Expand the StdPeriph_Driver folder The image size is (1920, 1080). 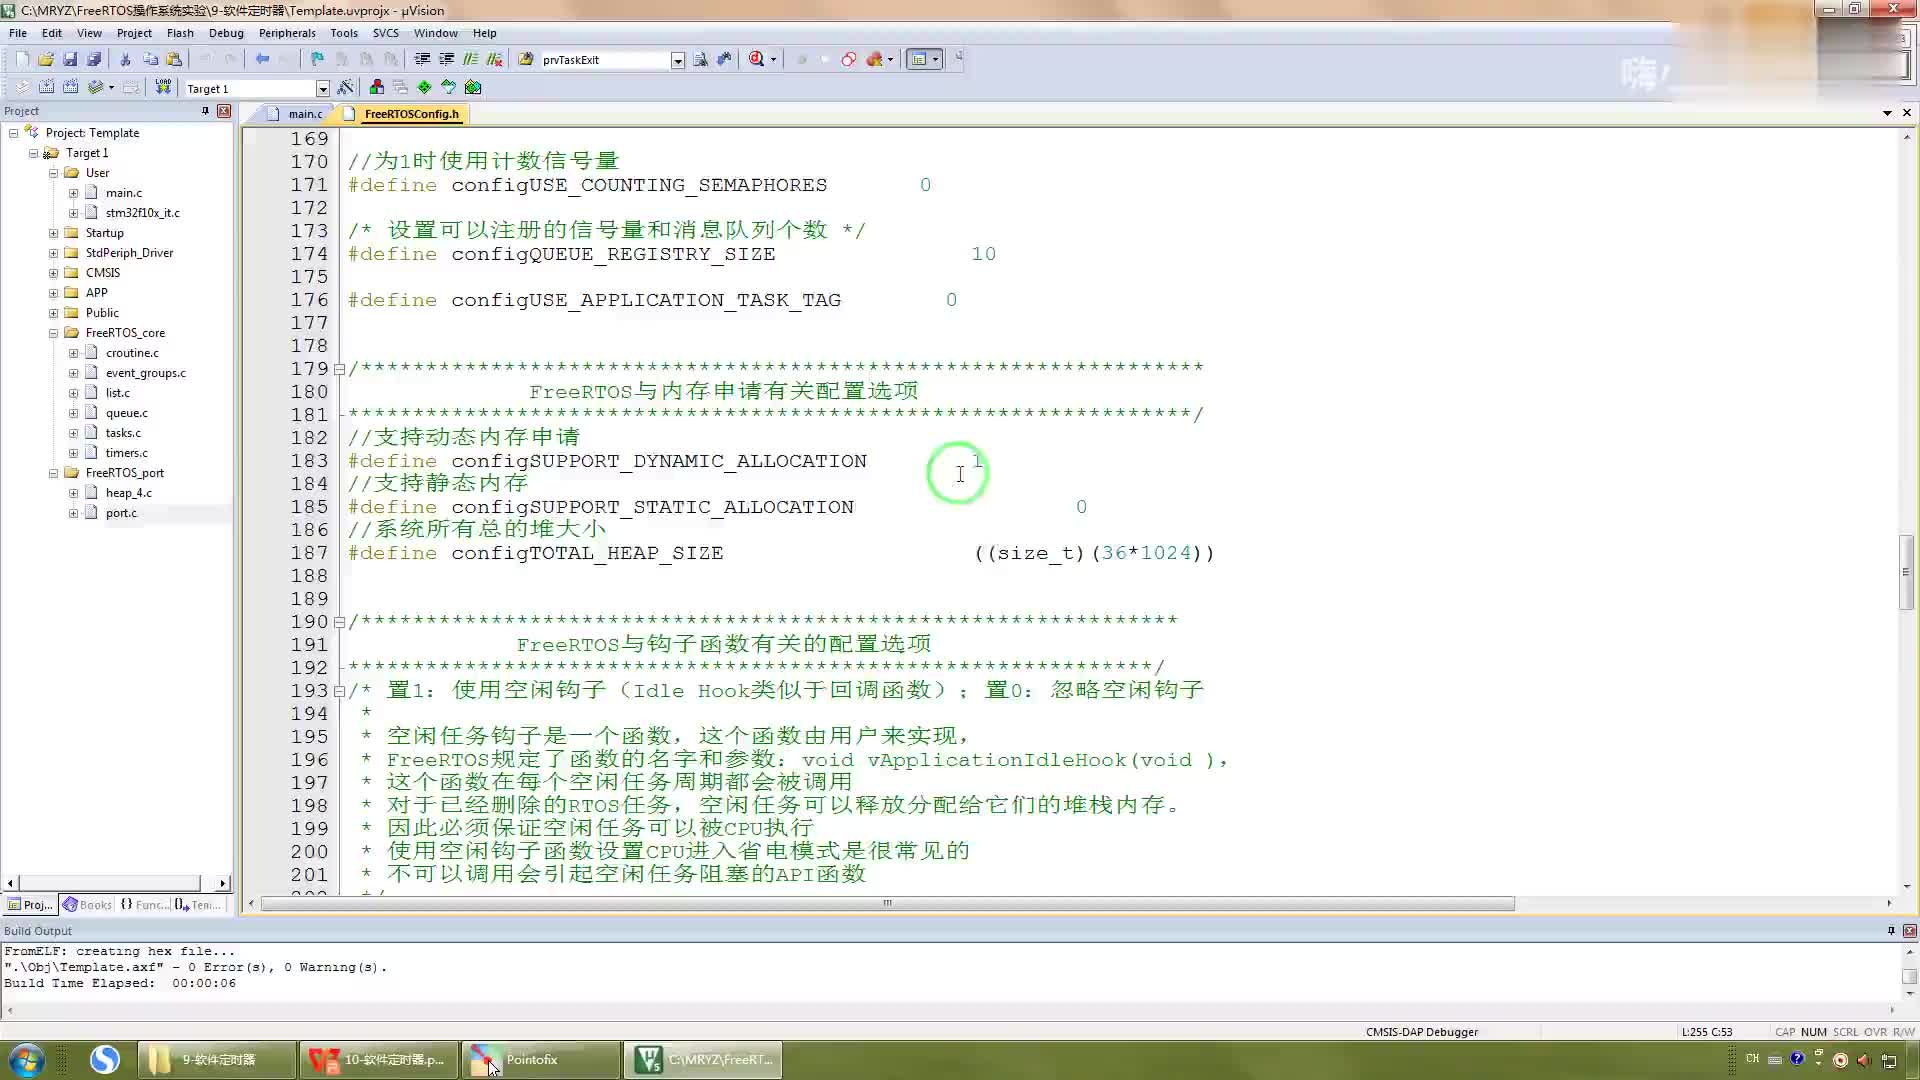click(54, 252)
